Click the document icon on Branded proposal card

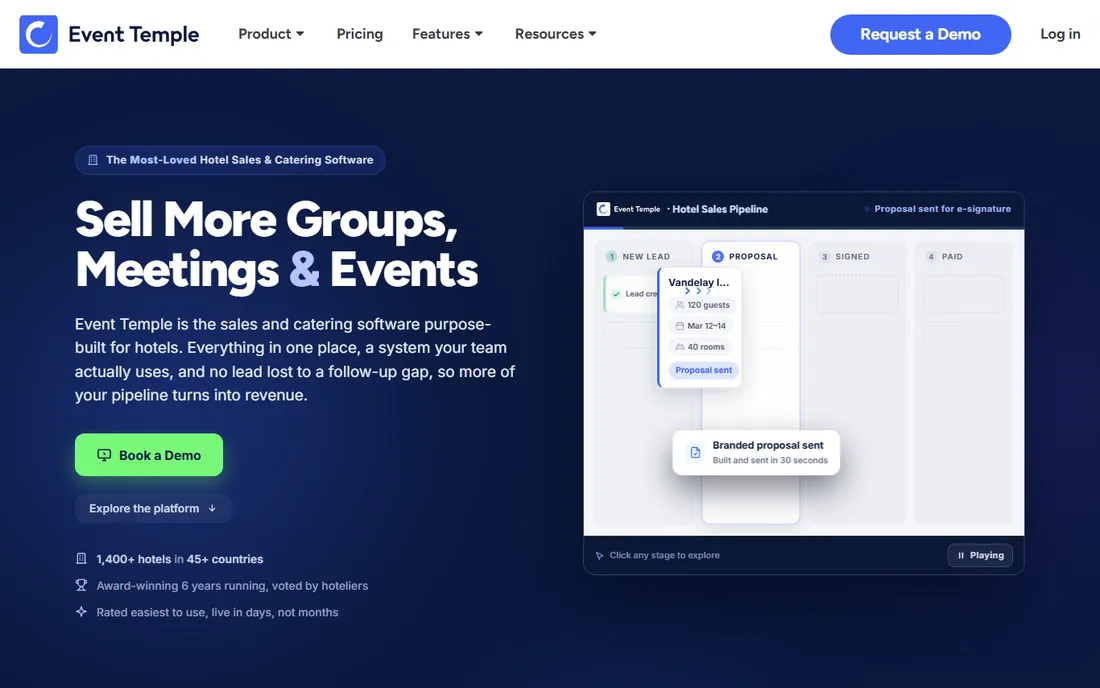[695, 452]
